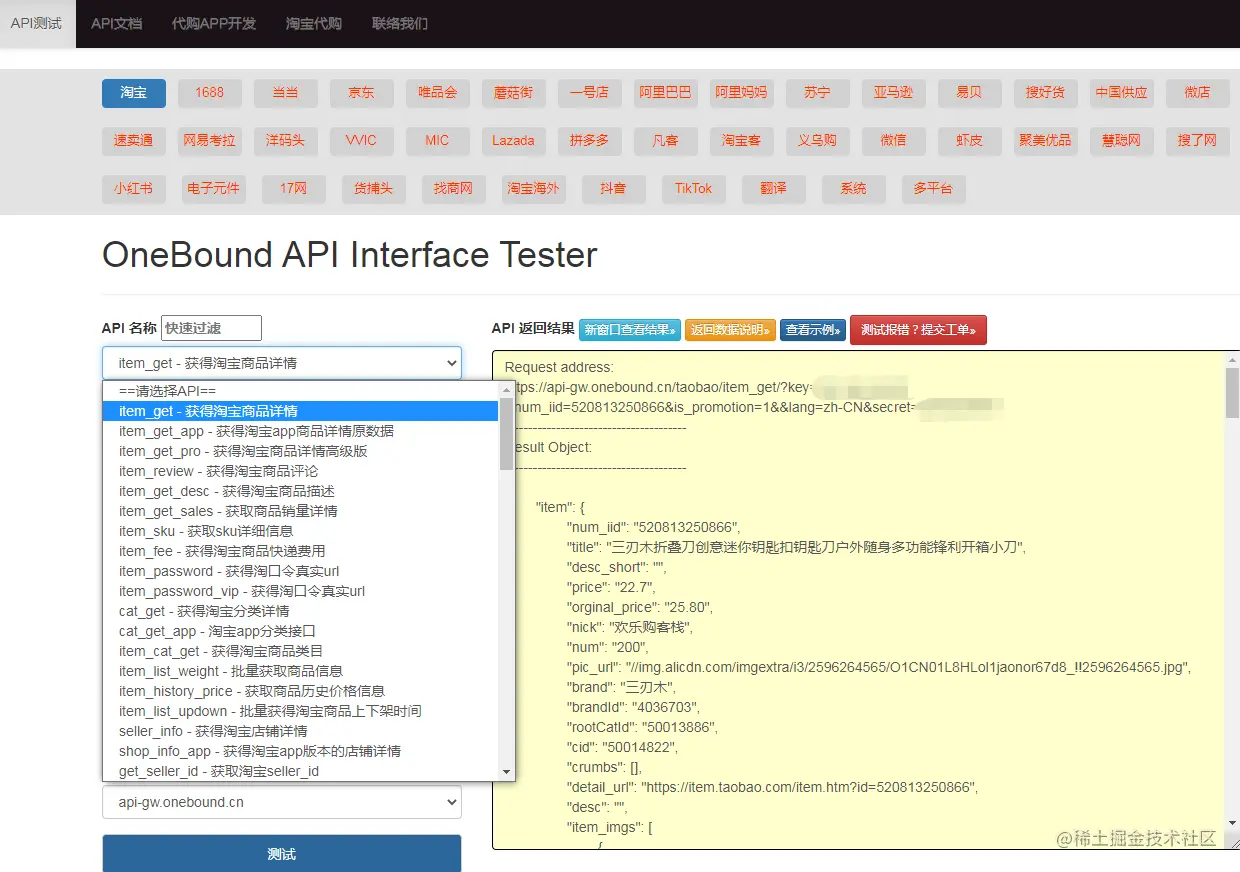This screenshot has width=1240, height=872.
Task: Open the API测试 tab in top navigation
Action: click(x=37, y=23)
